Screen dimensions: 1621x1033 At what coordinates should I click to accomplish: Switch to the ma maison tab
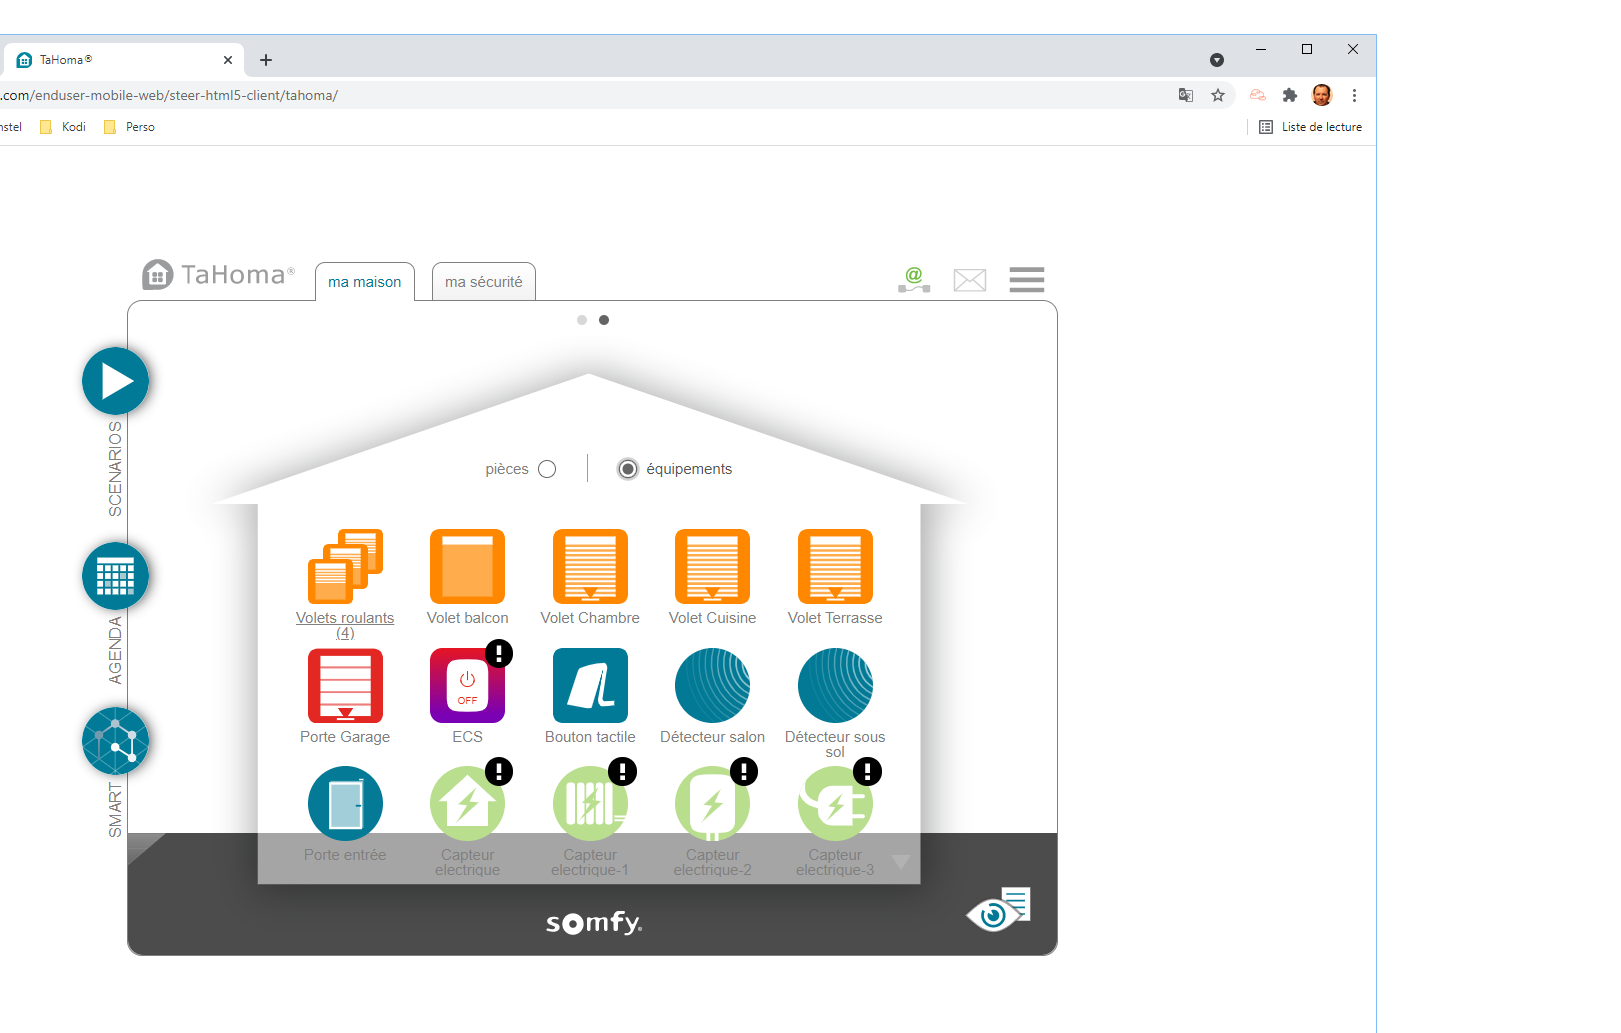pos(365,282)
